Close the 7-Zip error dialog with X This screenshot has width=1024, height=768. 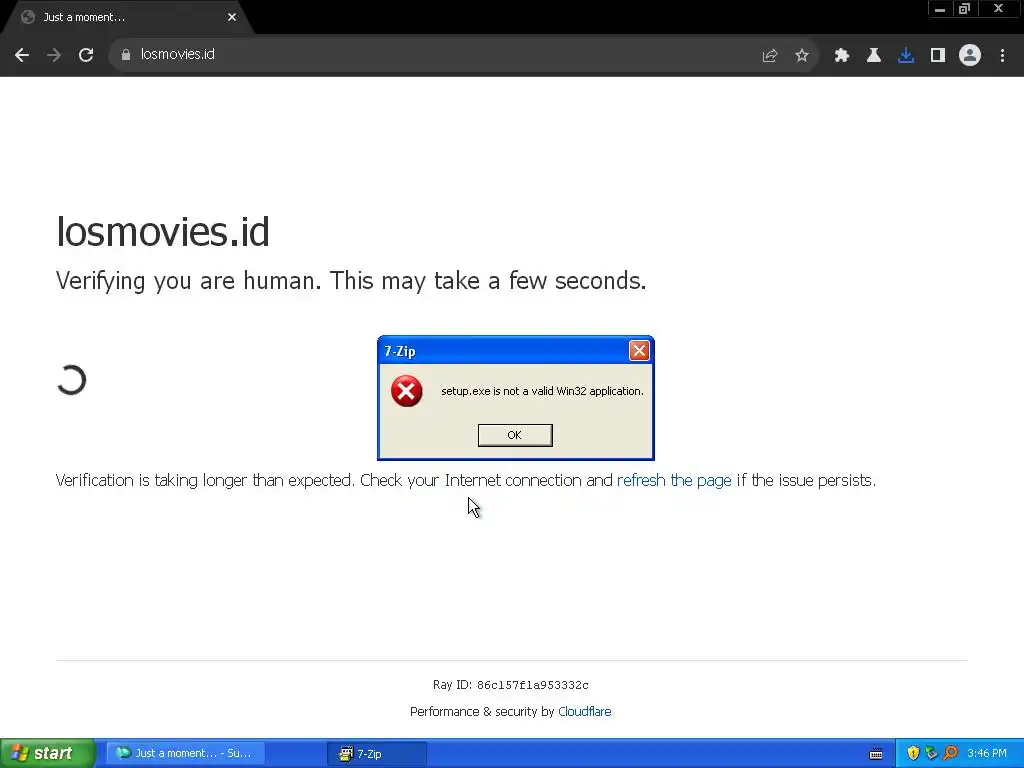coord(639,351)
